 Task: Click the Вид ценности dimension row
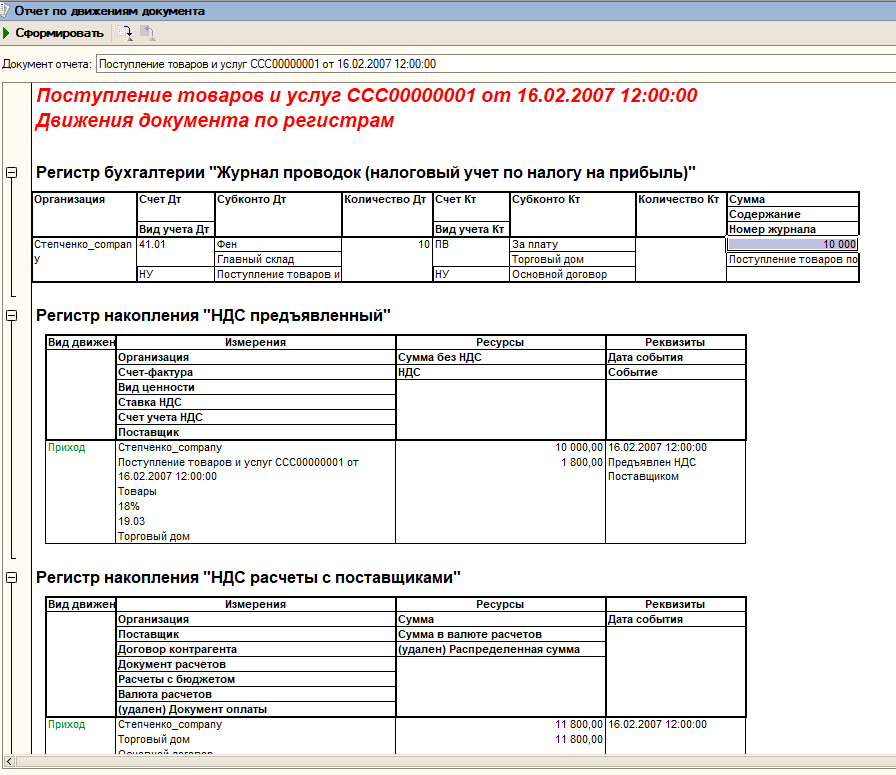pos(255,387)
